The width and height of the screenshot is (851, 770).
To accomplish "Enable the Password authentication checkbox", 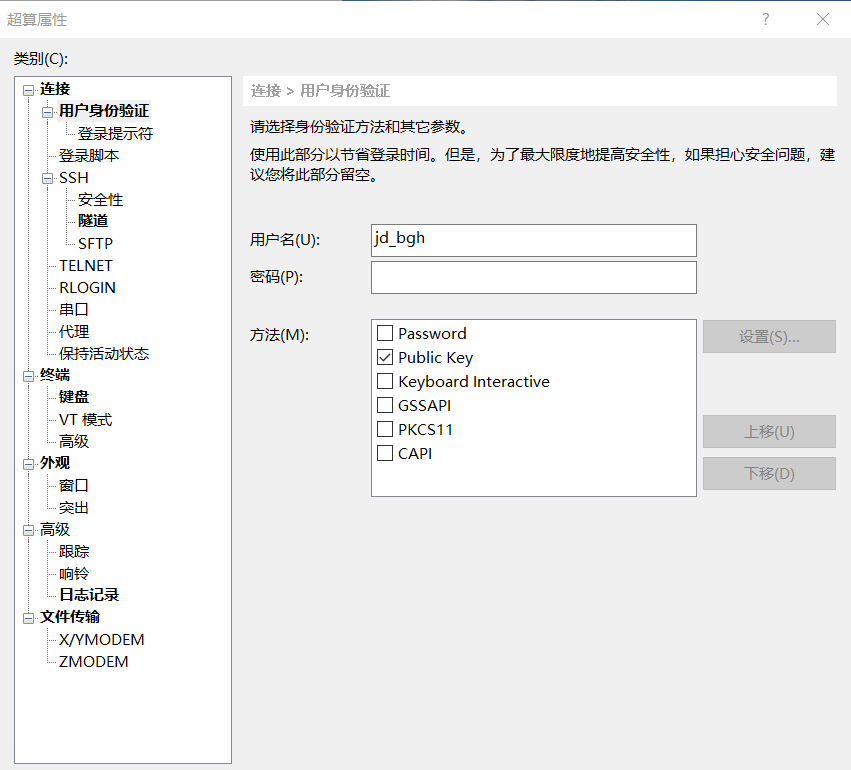I will coord(385,333).
